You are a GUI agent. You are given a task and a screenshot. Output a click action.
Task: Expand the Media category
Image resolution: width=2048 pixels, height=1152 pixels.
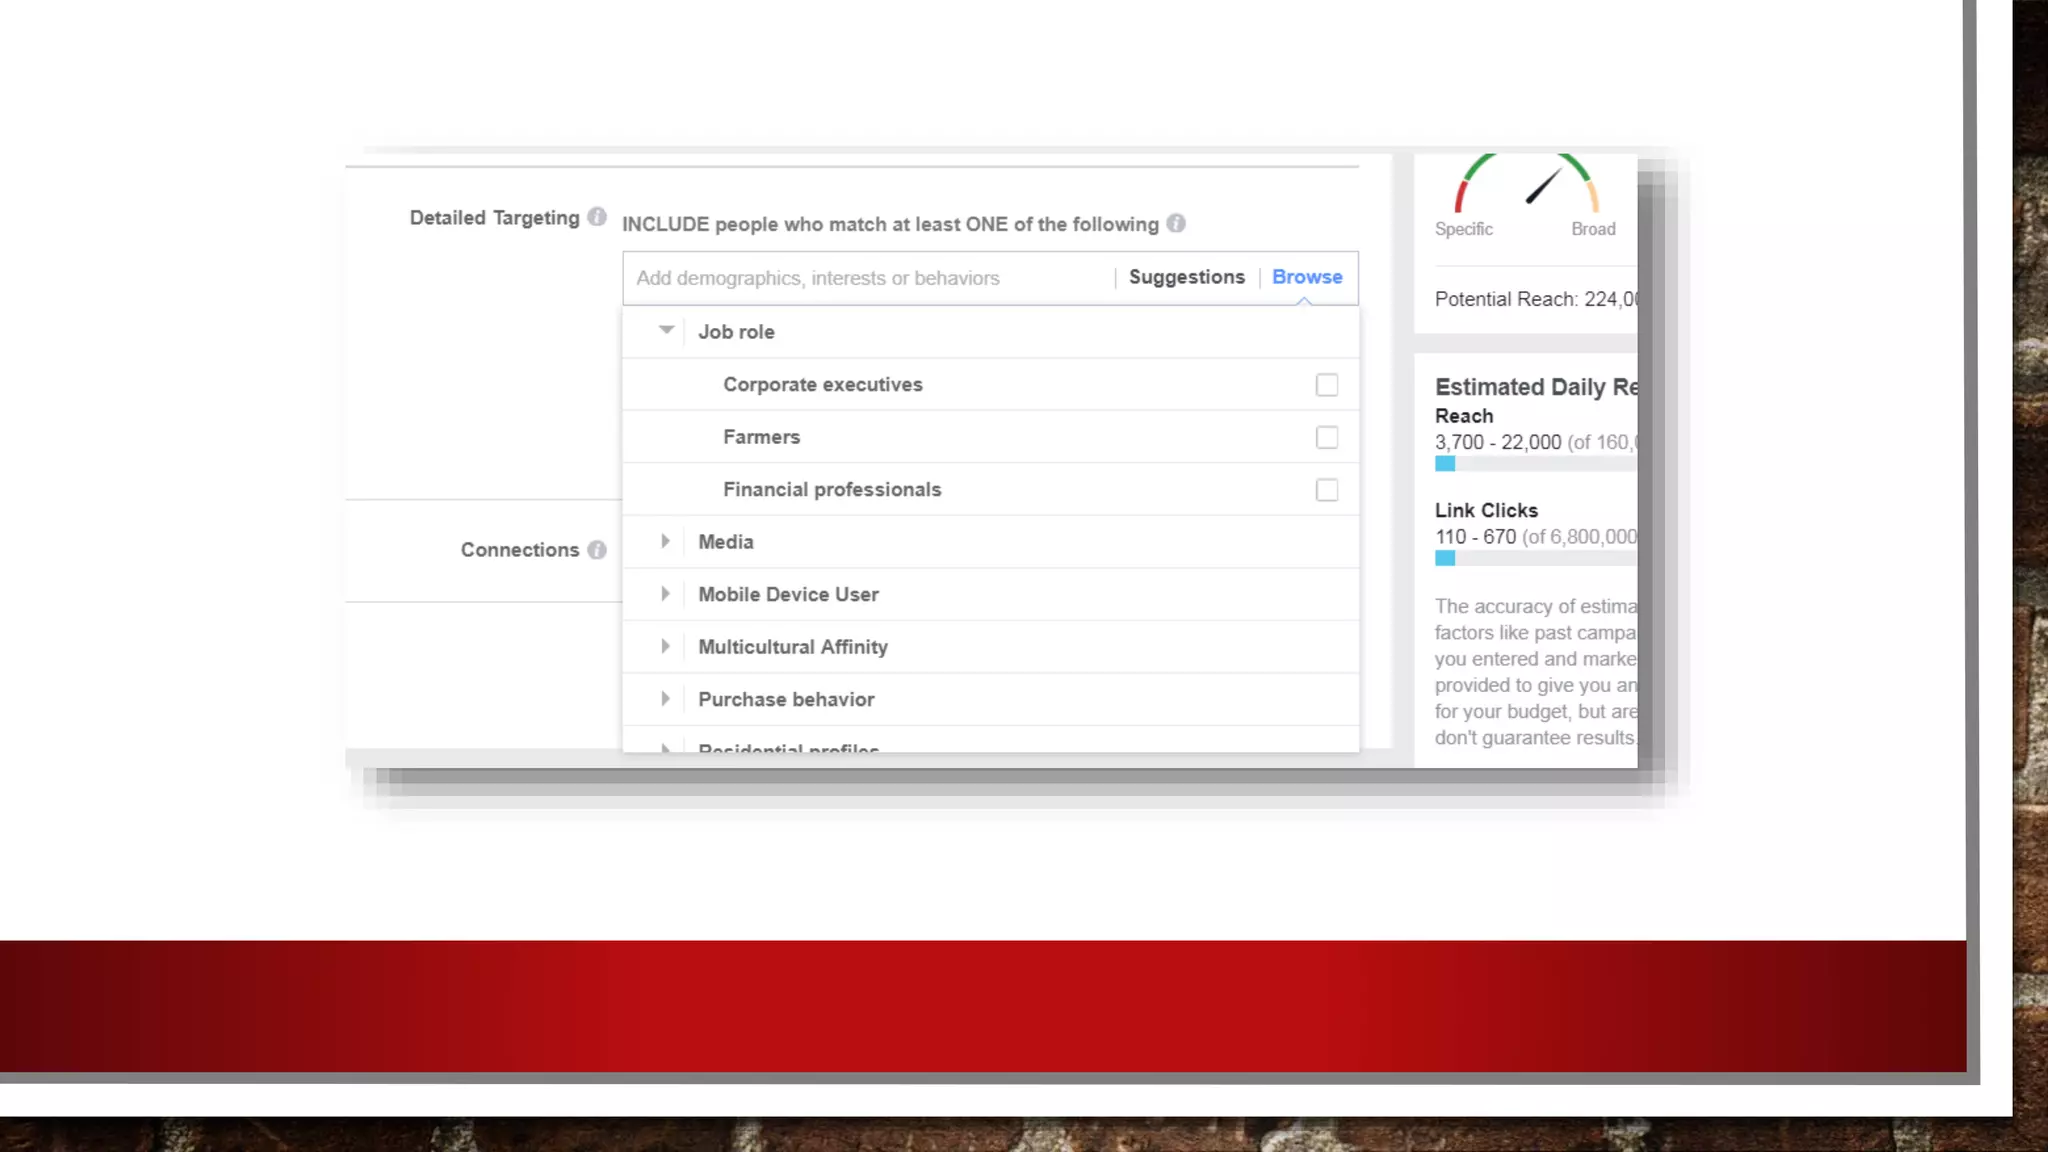click(x=666, y=542)
